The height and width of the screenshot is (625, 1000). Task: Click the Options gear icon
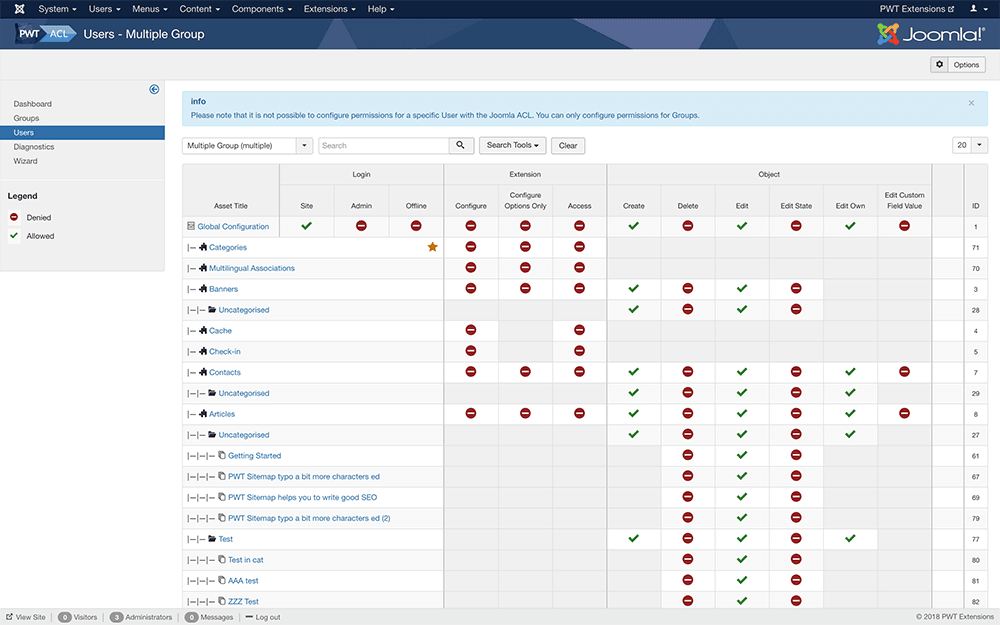click(x=939, y=64)
